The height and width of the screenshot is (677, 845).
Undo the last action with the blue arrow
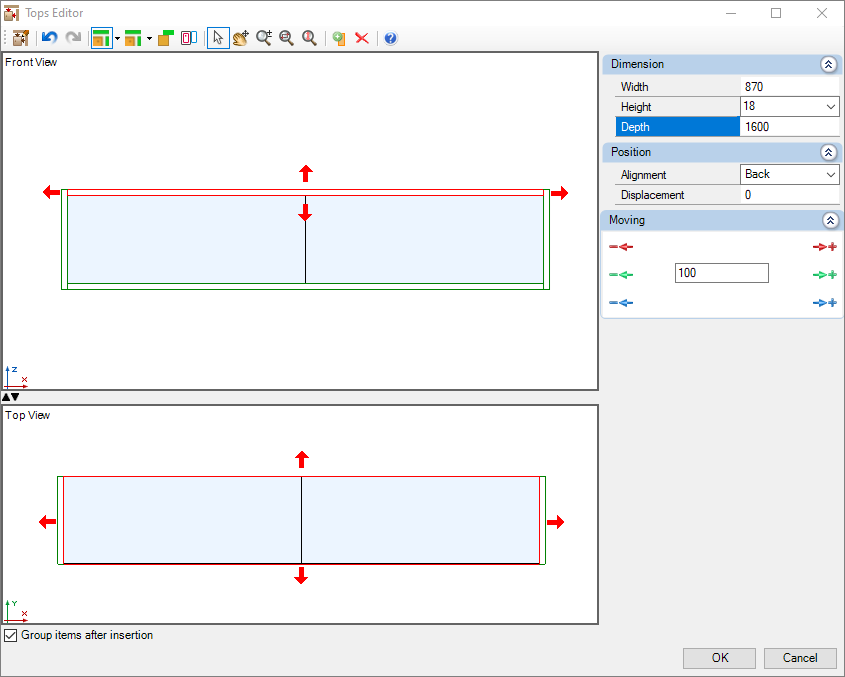click(50, 38)
